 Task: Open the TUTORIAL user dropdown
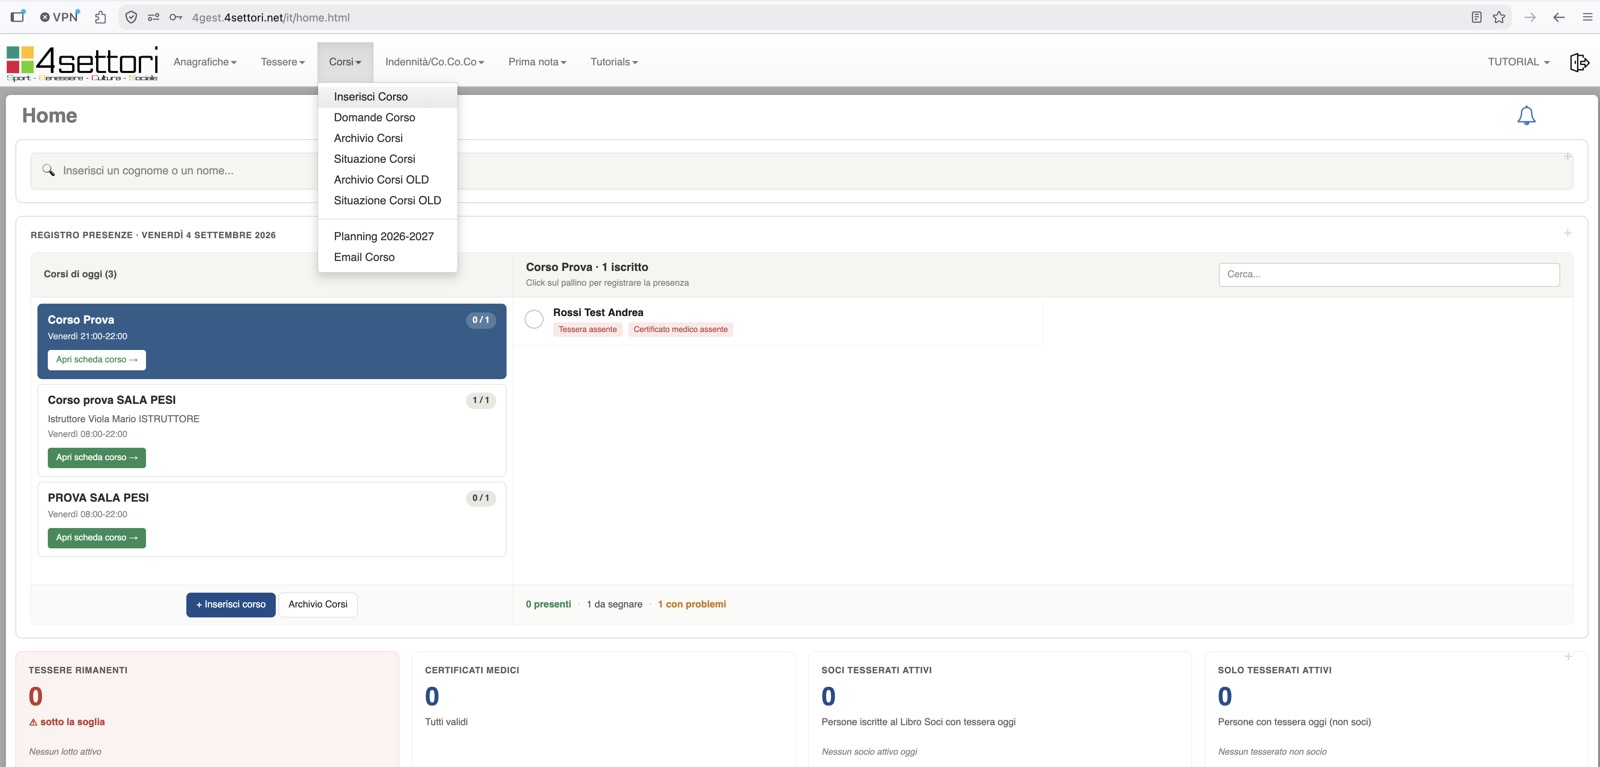click(1518, 62)
